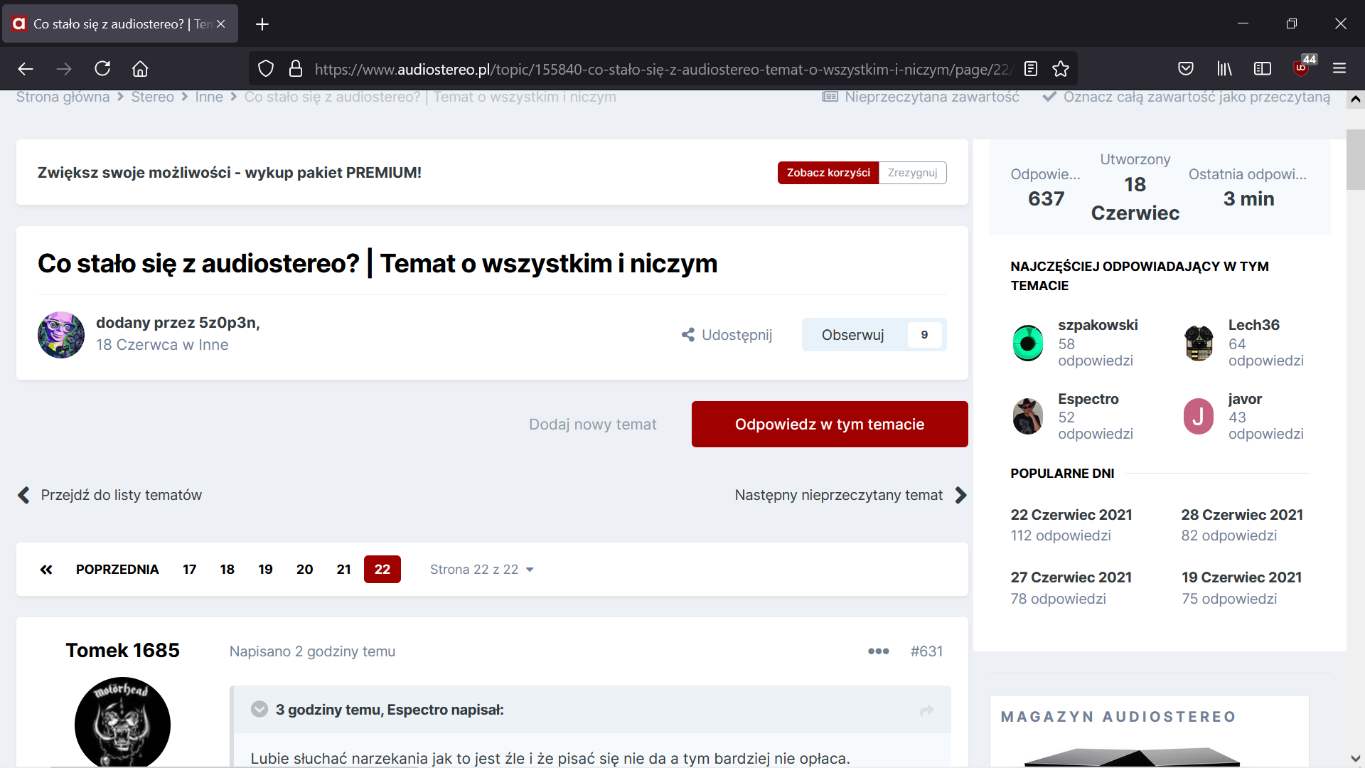Viewport: 1365px width, 768px height.
Task: Click Inne breadcrumb link
Action: coord(209,97)
